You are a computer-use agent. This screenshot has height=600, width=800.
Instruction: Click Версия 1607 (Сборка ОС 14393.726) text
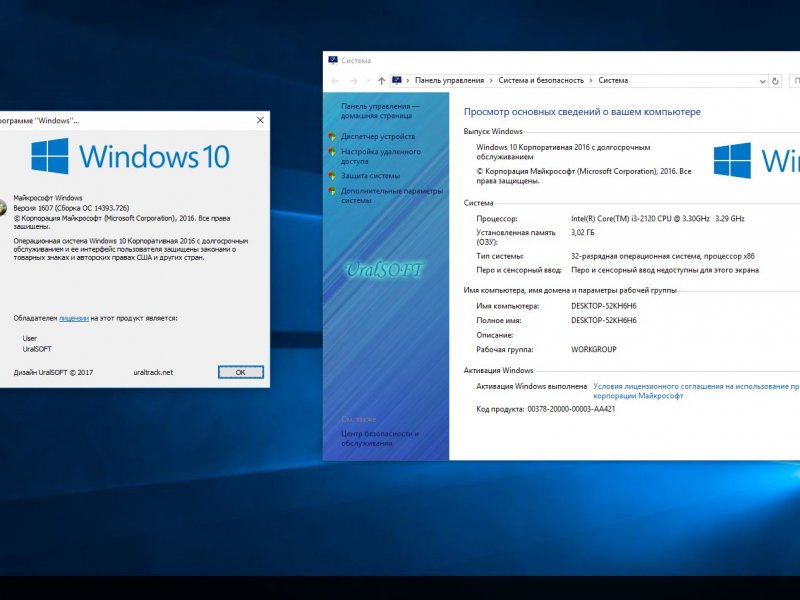pyautogui.click(x=71, y=208)
